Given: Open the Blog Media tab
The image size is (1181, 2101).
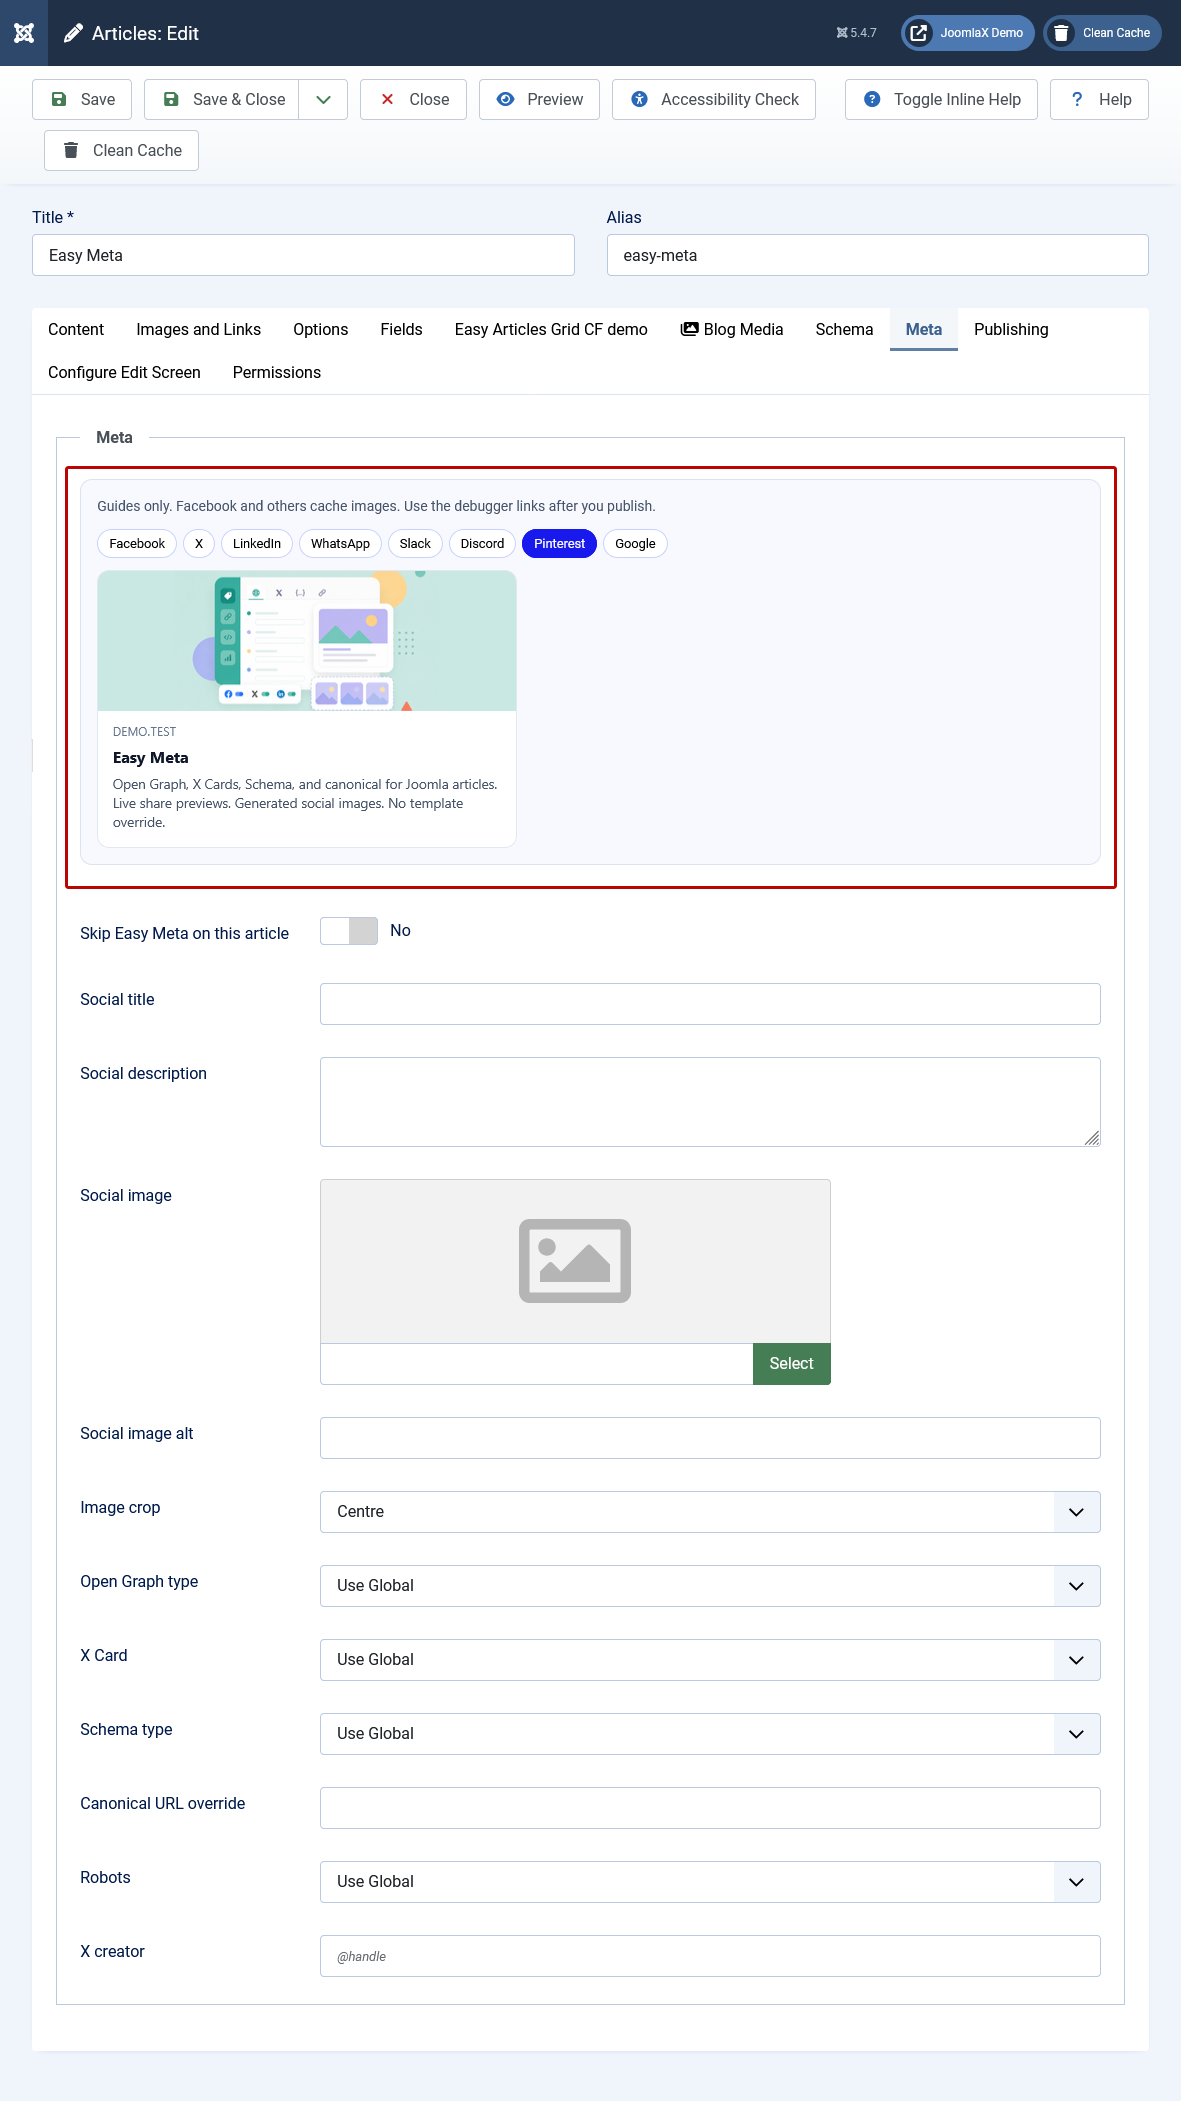Looking at the screenshot, I should [732, 330].
